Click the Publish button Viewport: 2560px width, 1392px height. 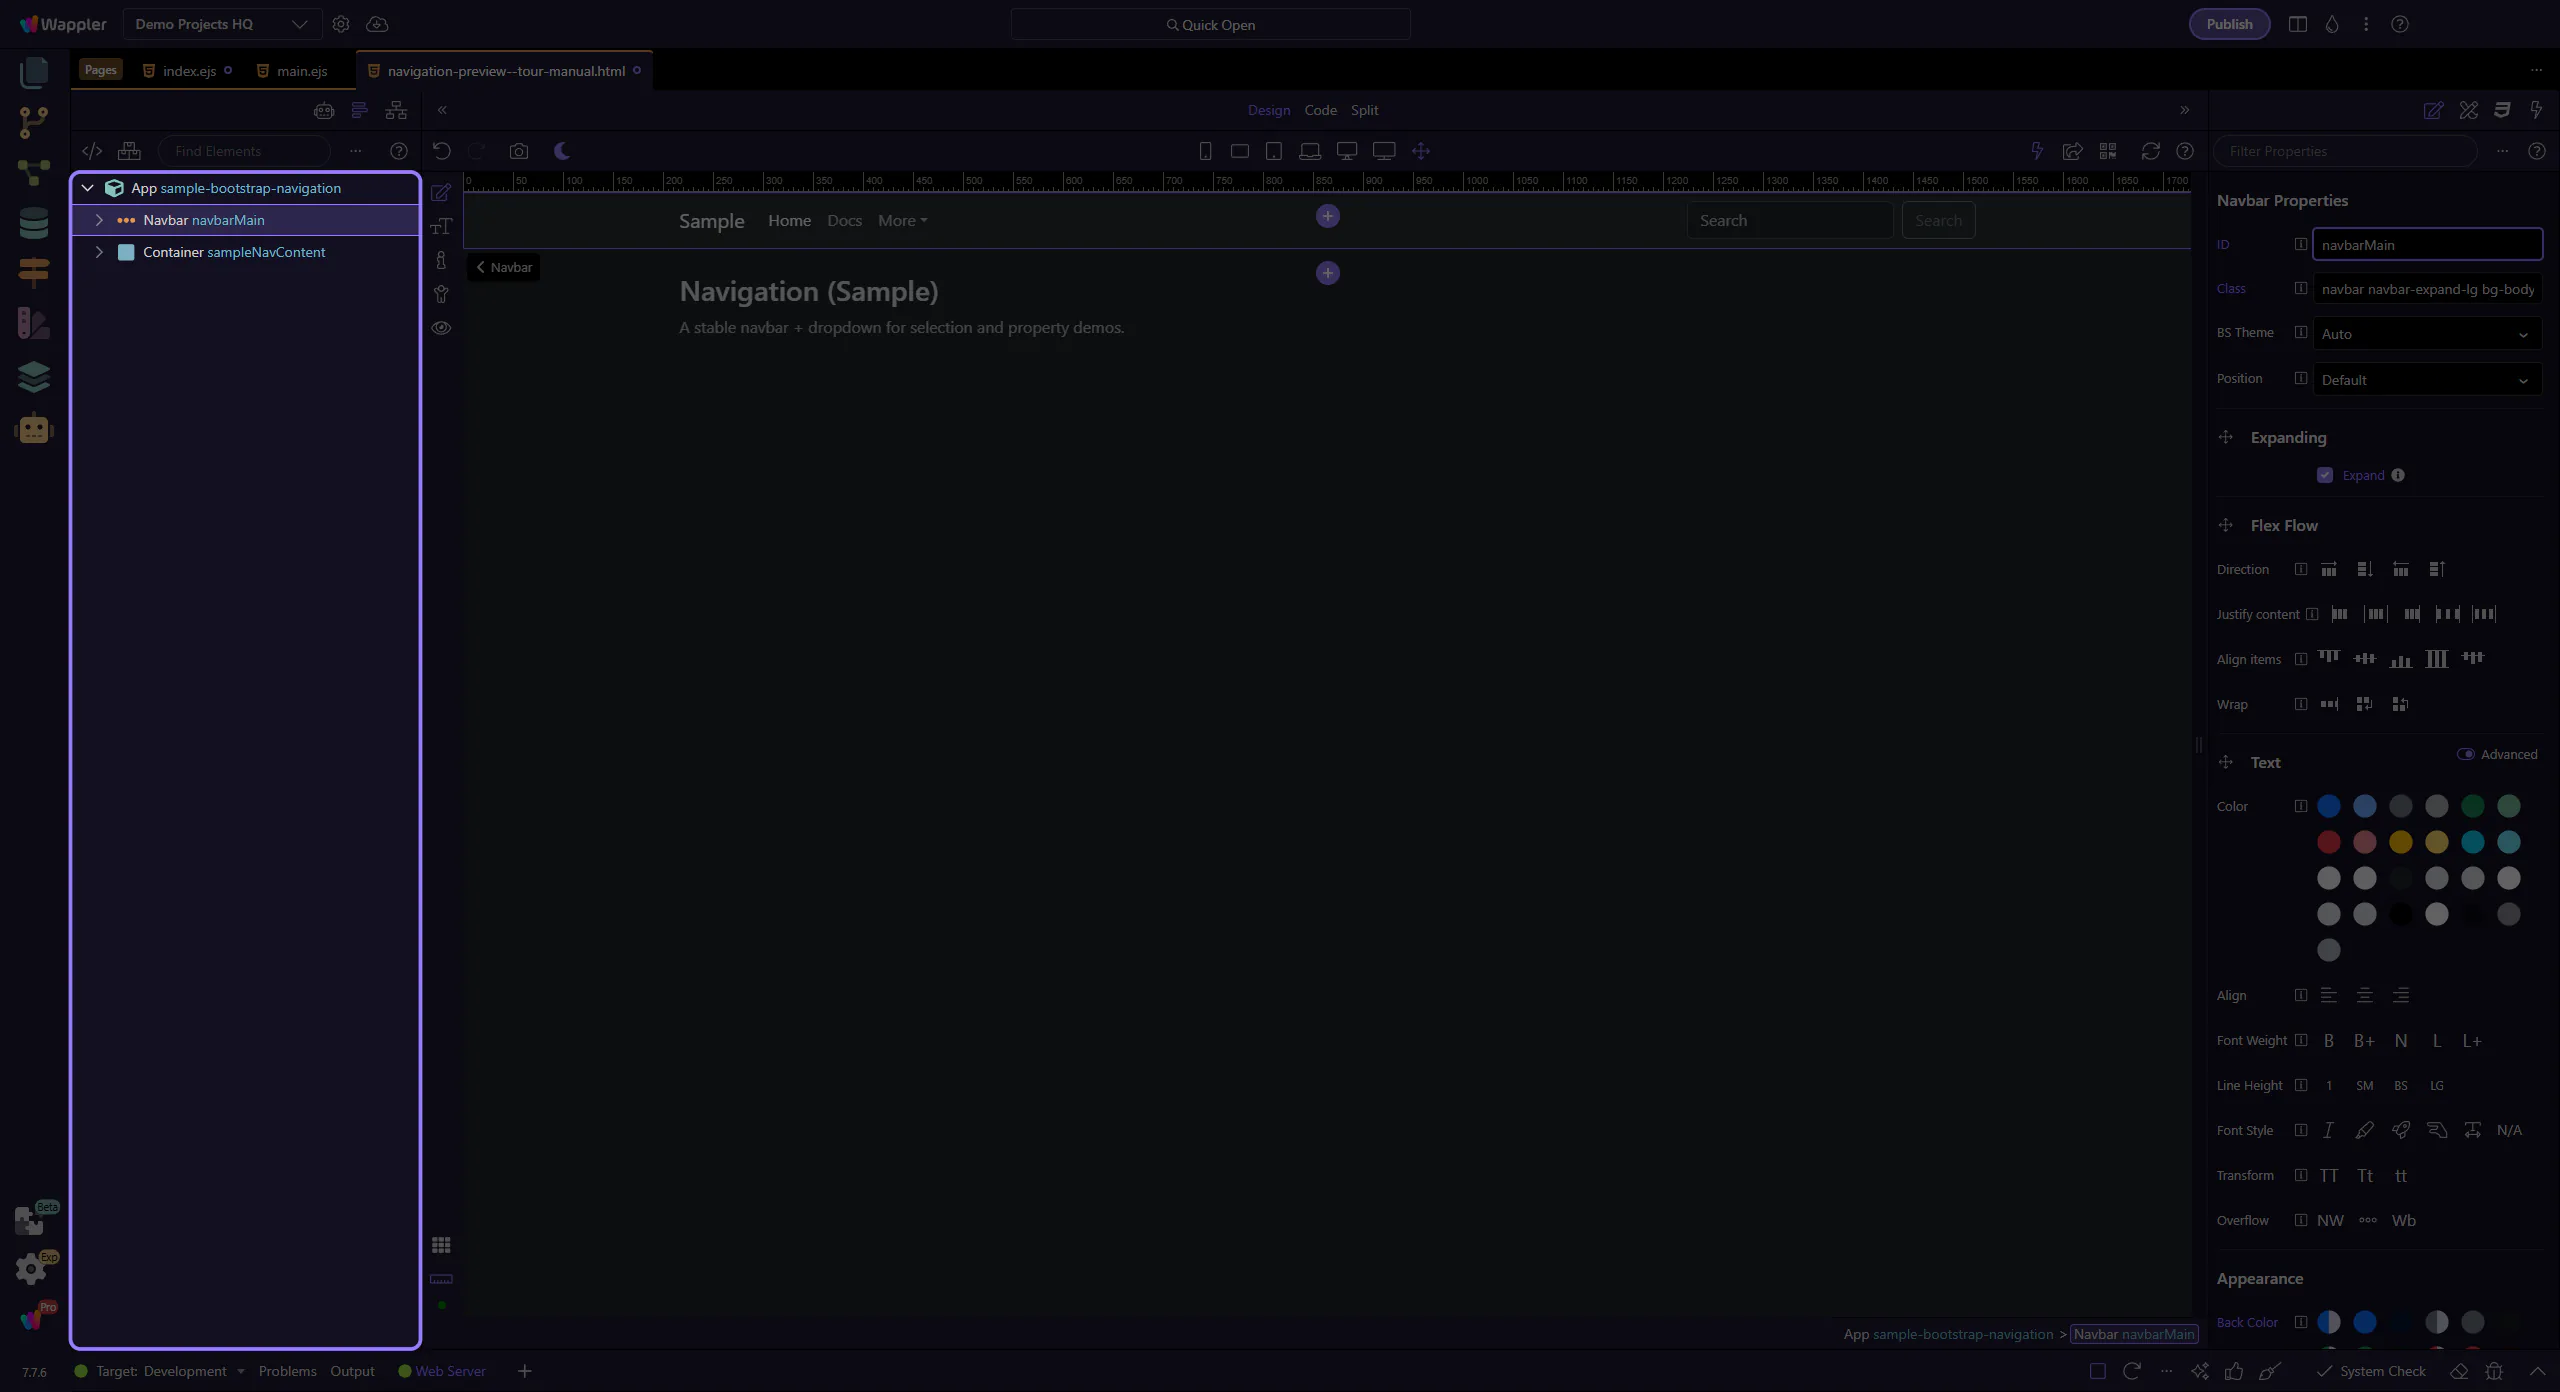coord(2229,24)
